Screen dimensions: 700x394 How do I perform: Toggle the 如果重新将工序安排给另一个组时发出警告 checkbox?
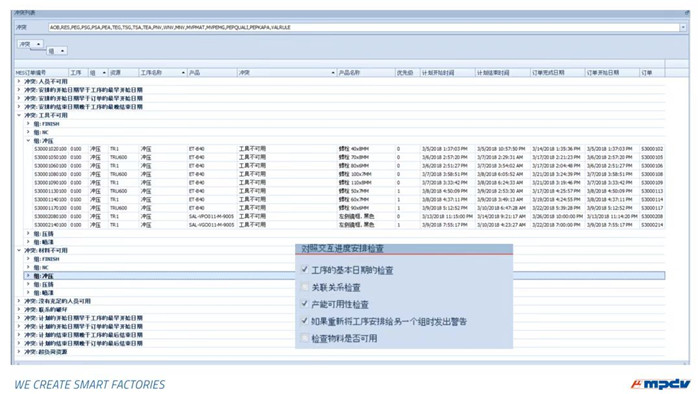305,321
